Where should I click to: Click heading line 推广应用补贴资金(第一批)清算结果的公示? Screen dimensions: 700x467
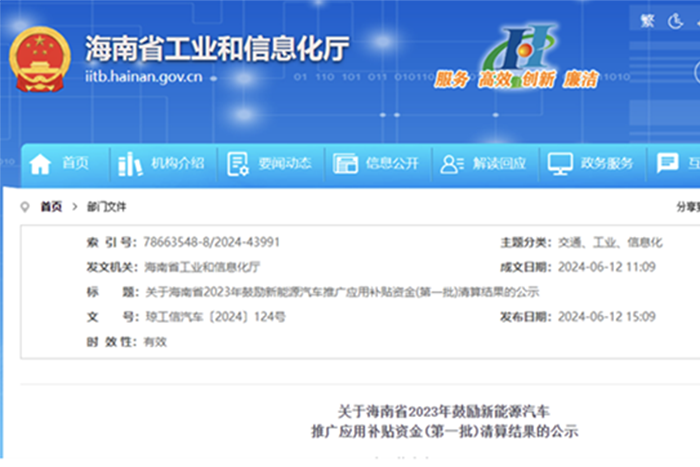tap(445, 431)
